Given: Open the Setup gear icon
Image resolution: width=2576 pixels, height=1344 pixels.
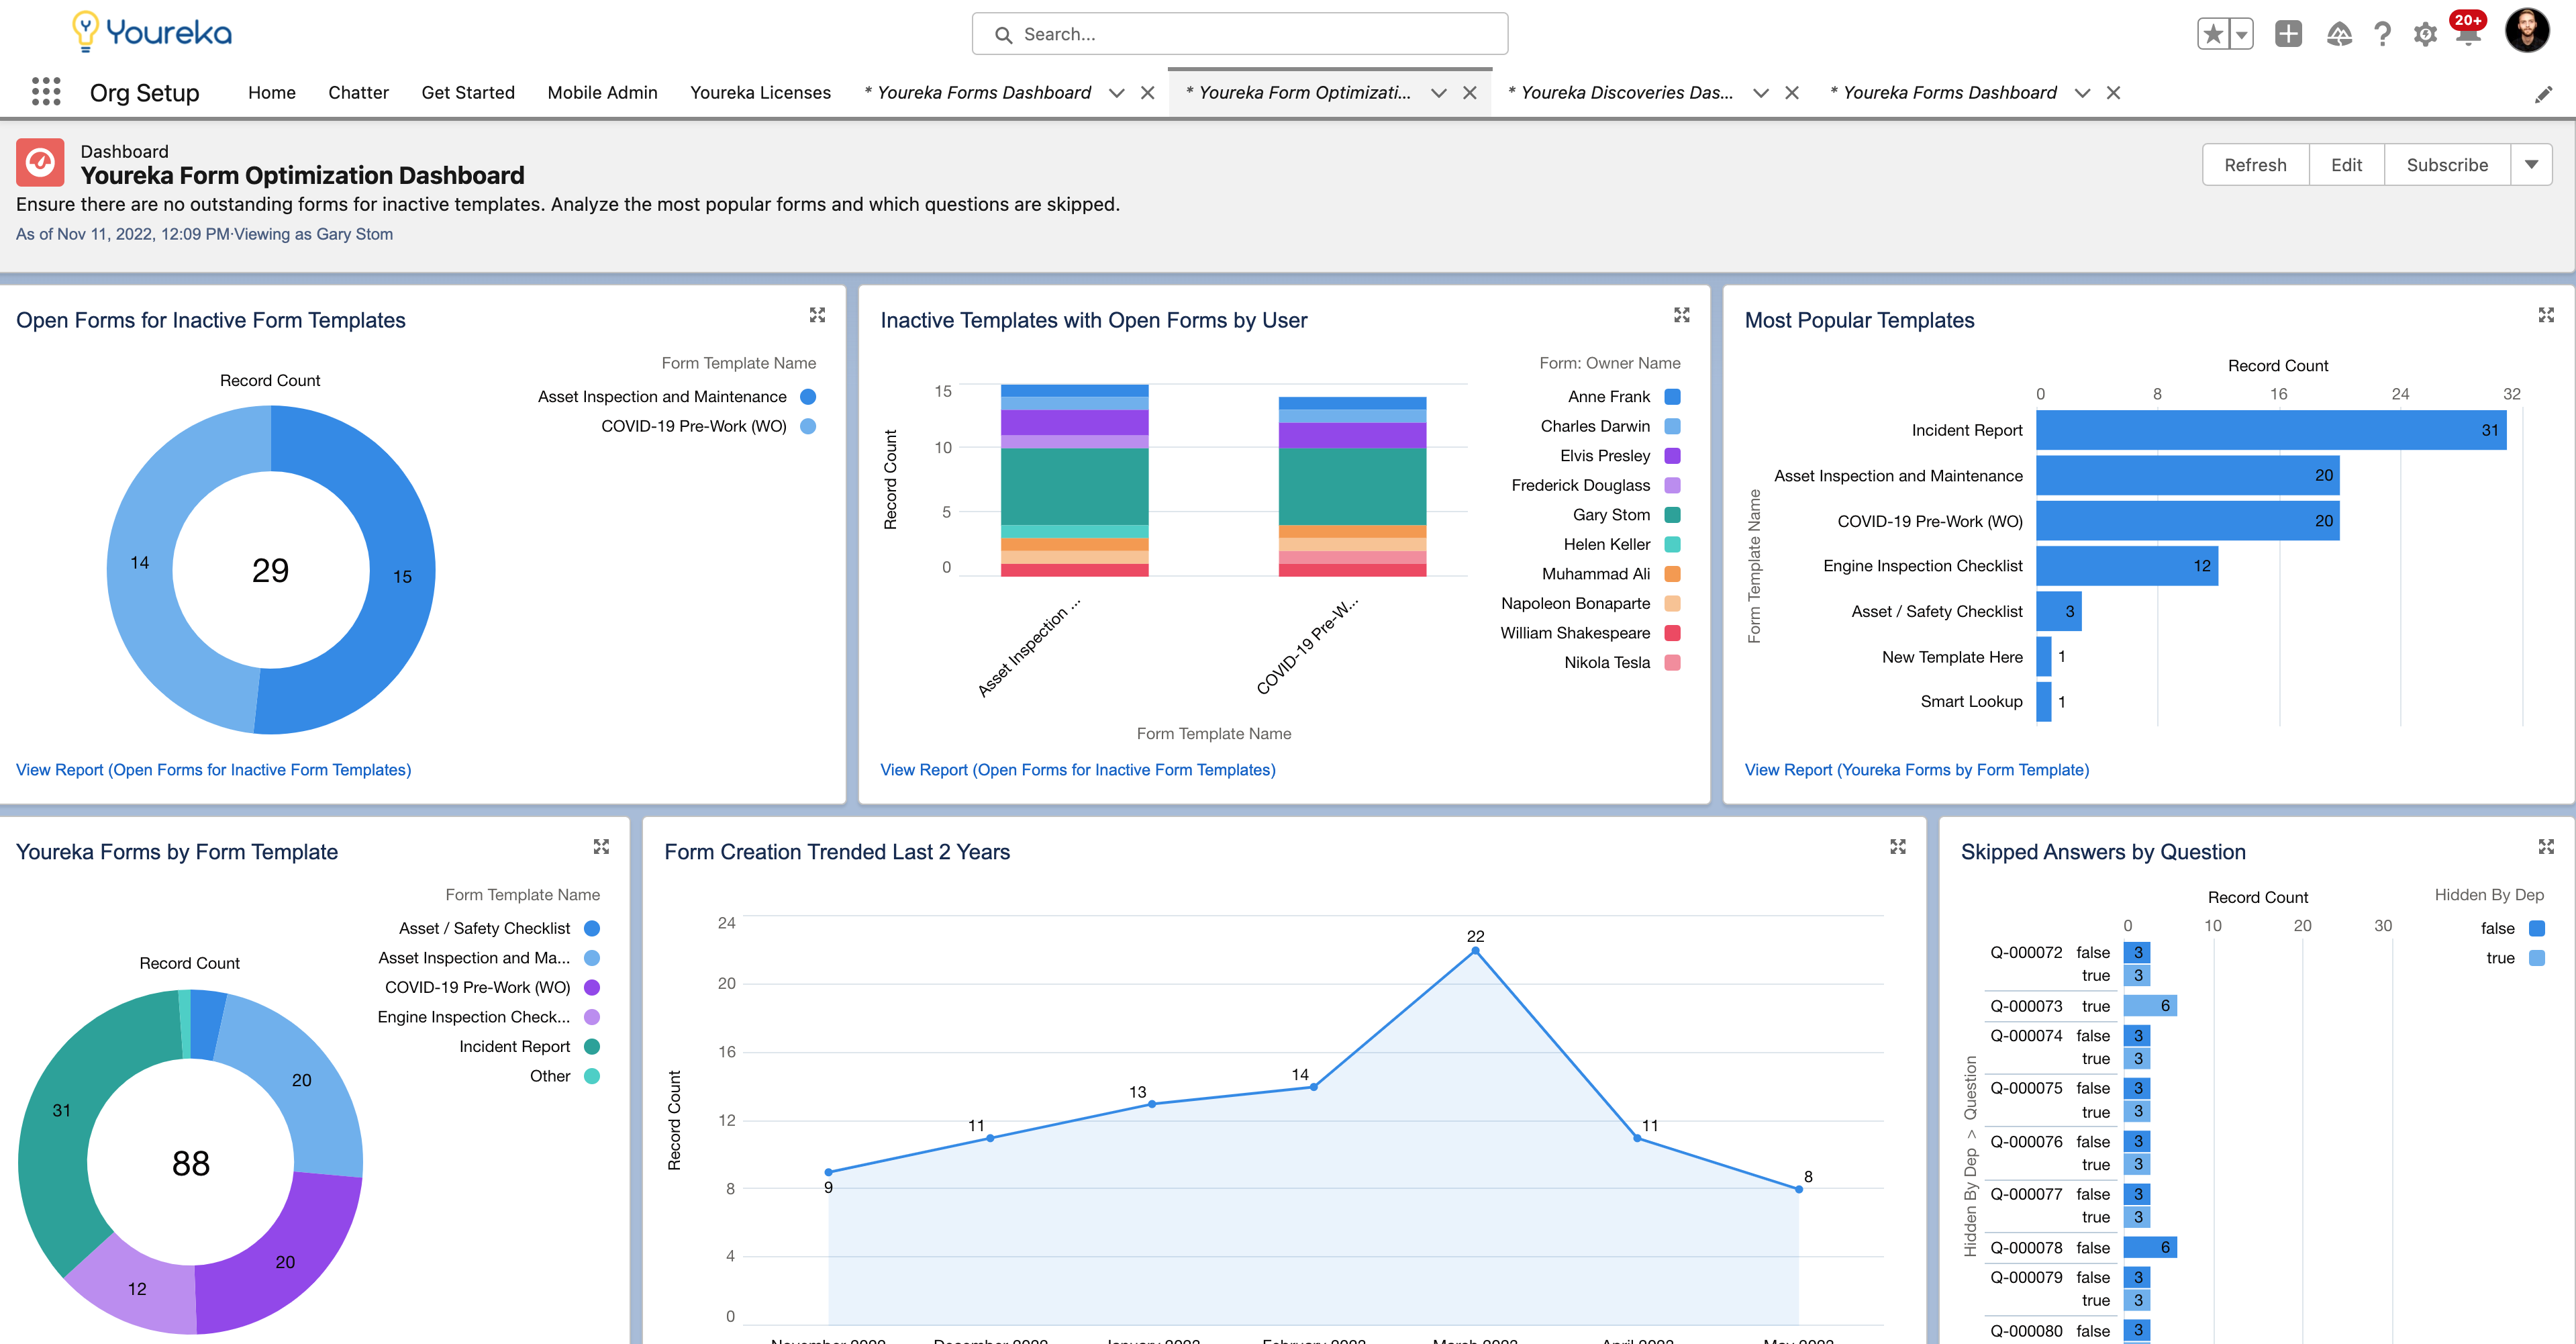Looking at the screenshot, I should point(2425,34).
